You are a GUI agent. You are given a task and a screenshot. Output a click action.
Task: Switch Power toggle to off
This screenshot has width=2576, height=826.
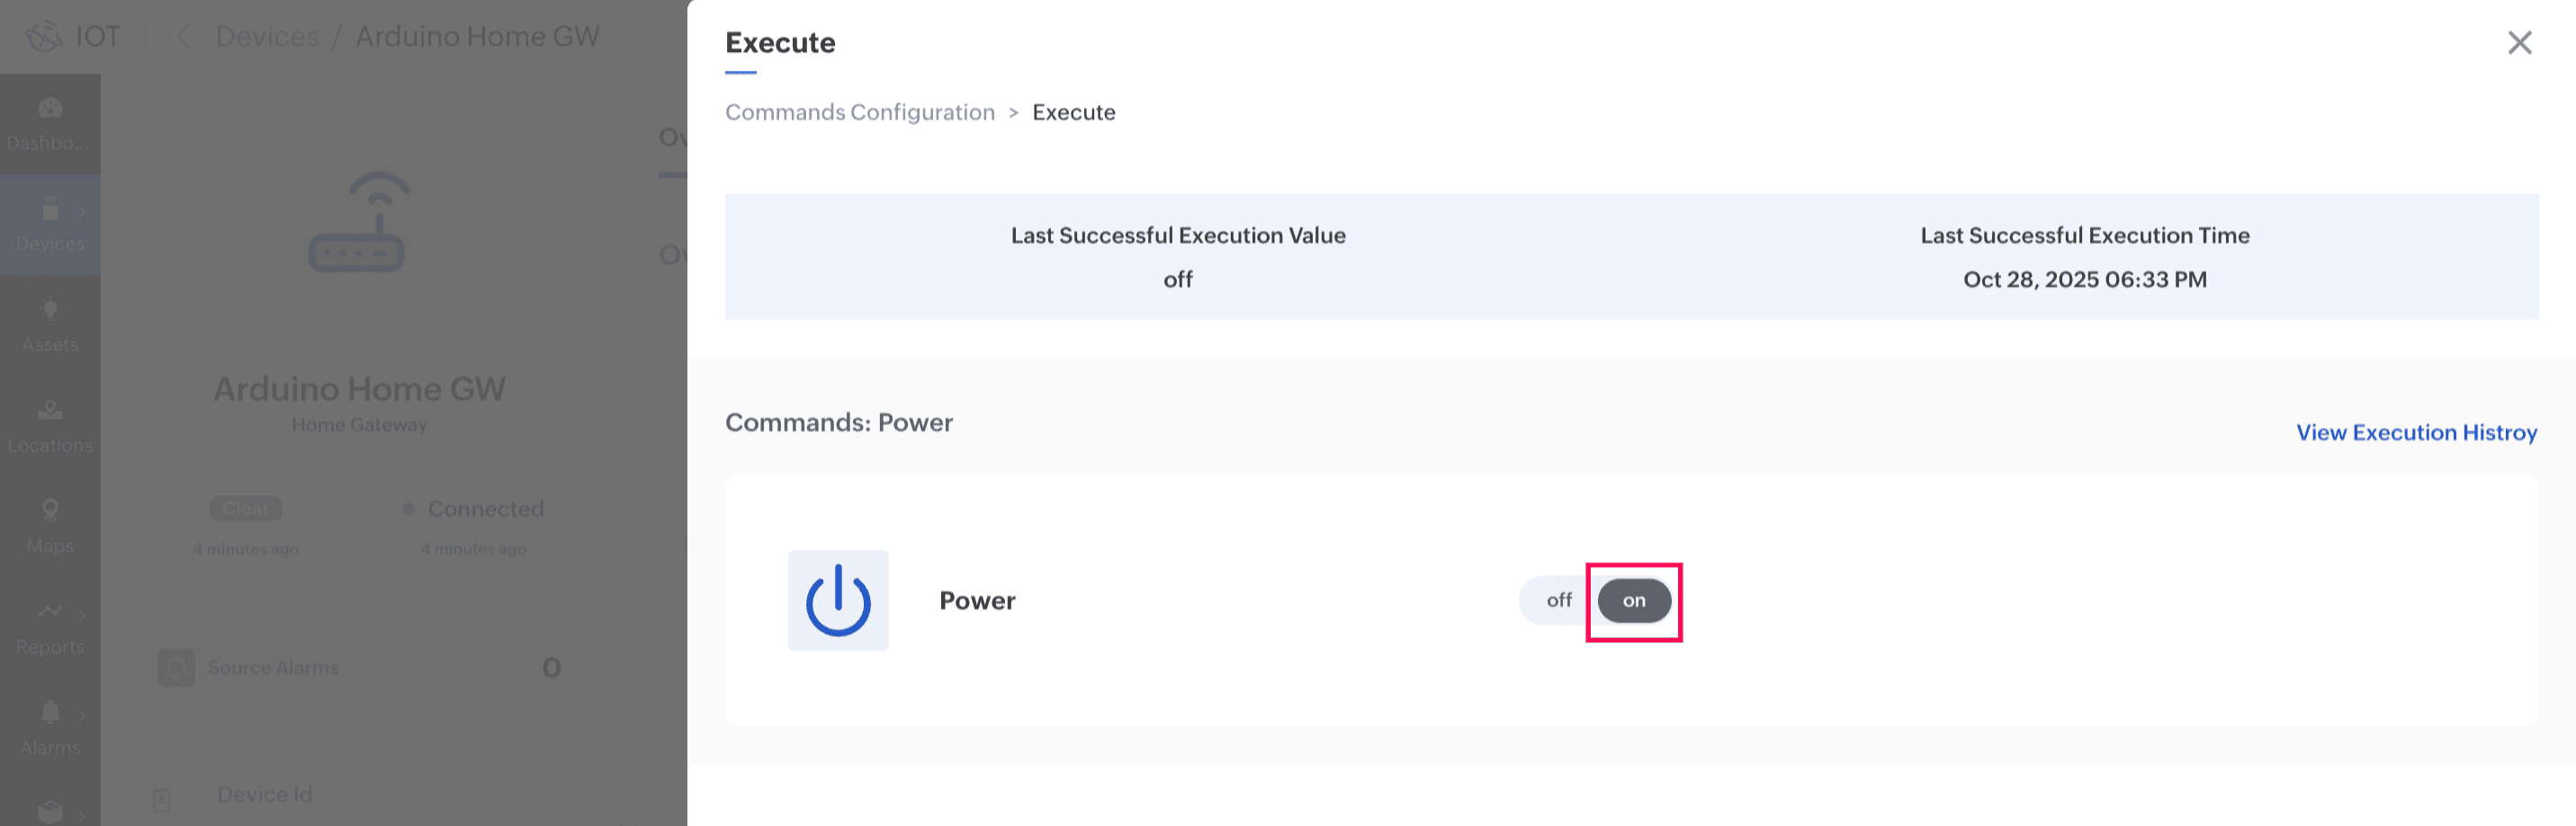(x=1558, y=601)
